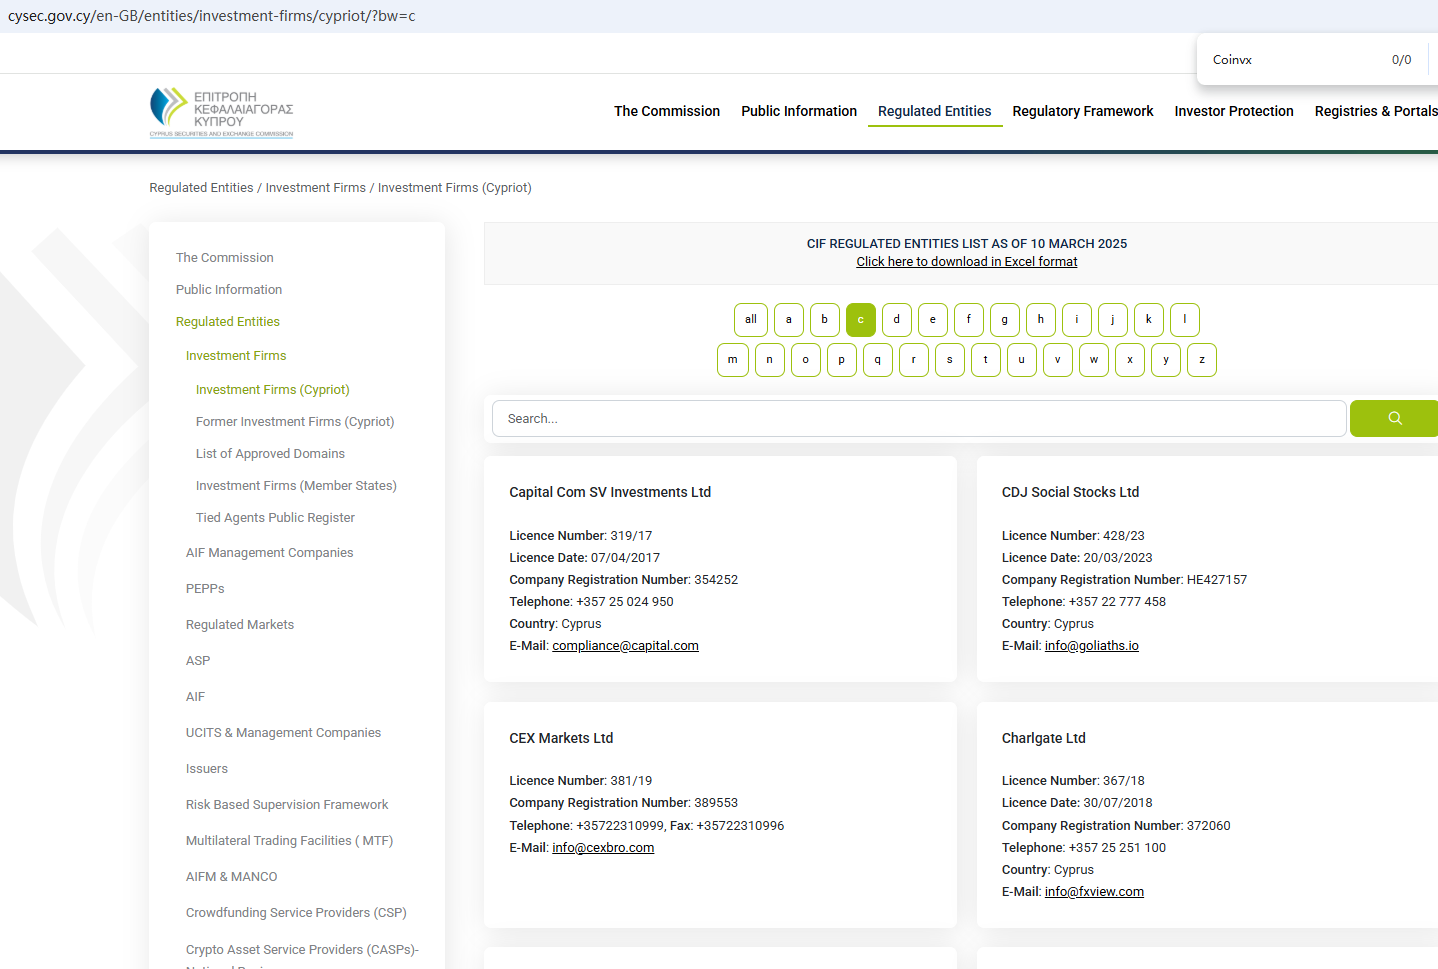This screenshot has width=1438, height=969.
Task: Filter entities by letter q
Action: (x=878, y=360)
